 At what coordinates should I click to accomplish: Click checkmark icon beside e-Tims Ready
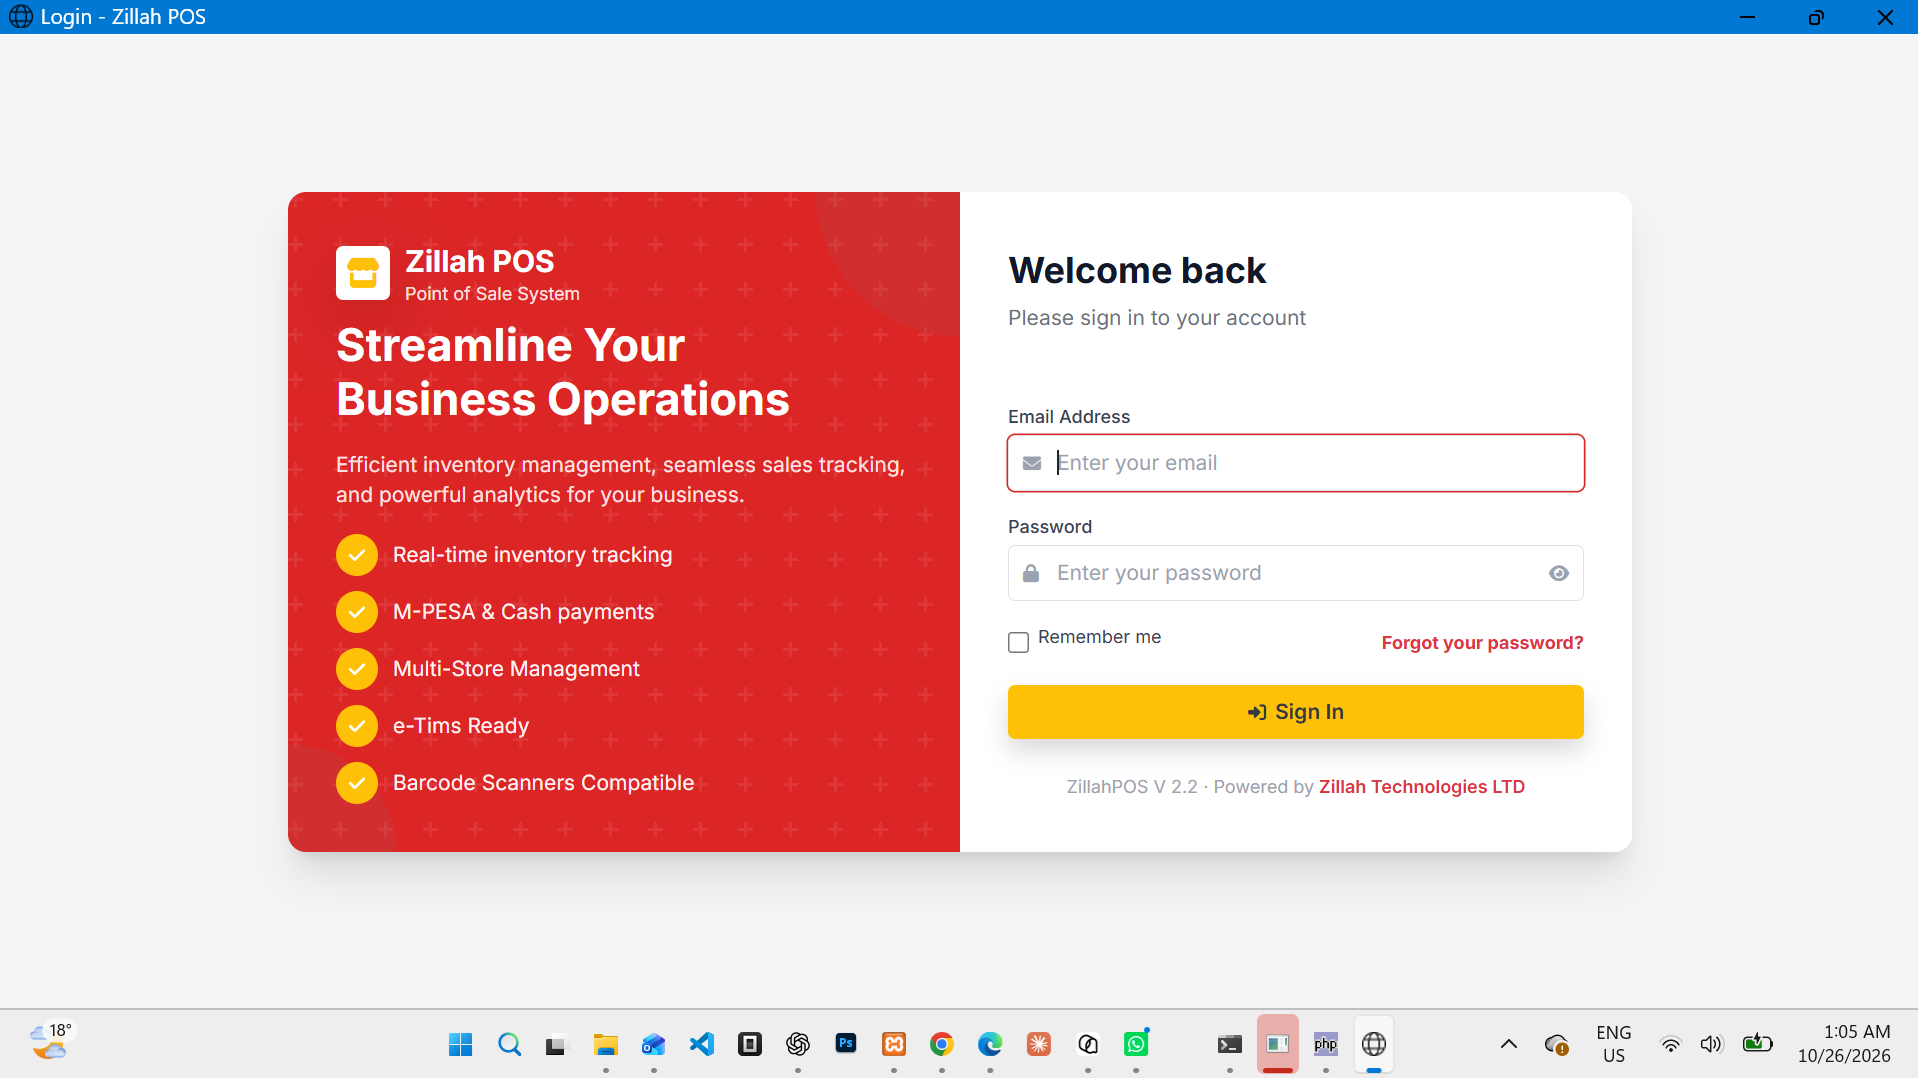click(357, 726)
